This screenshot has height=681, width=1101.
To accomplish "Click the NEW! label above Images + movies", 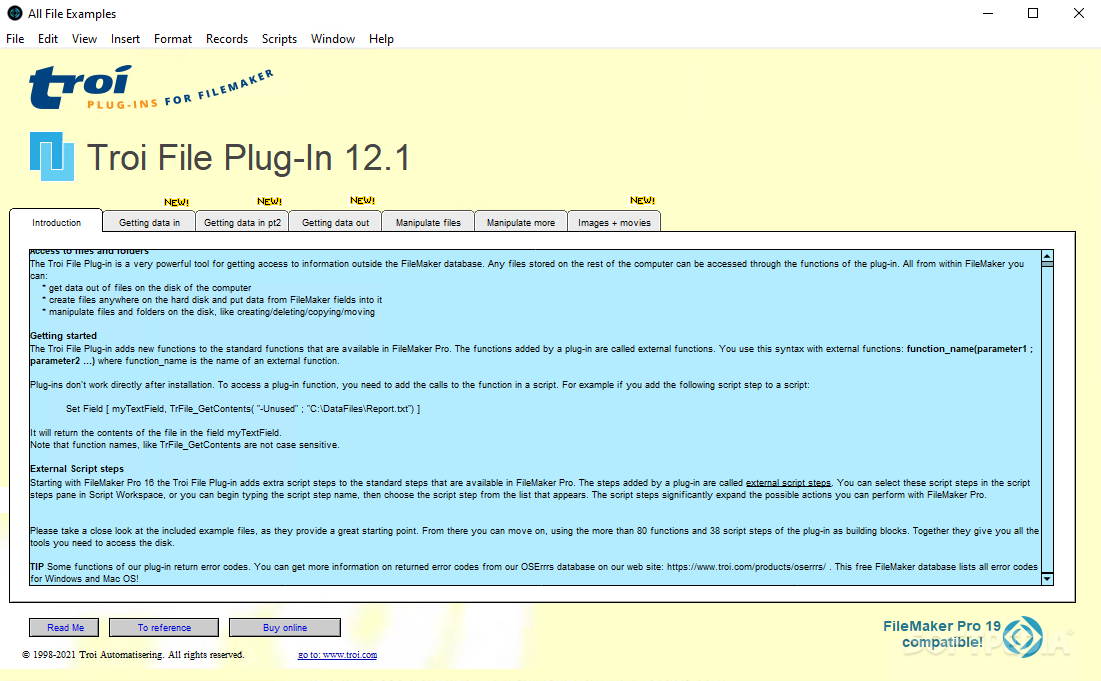I will [x=642, y=200].
